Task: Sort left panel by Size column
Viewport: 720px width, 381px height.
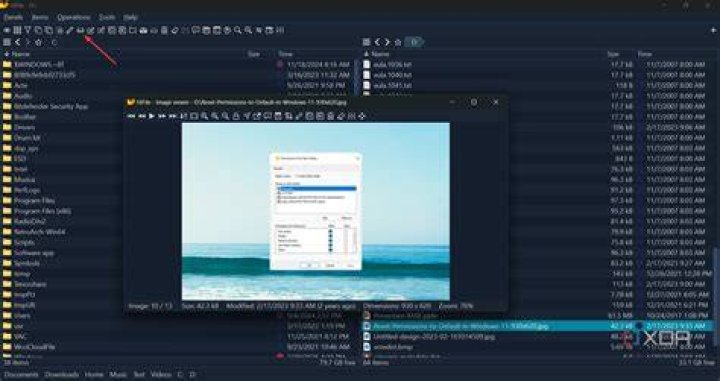Action: point(254,54)
